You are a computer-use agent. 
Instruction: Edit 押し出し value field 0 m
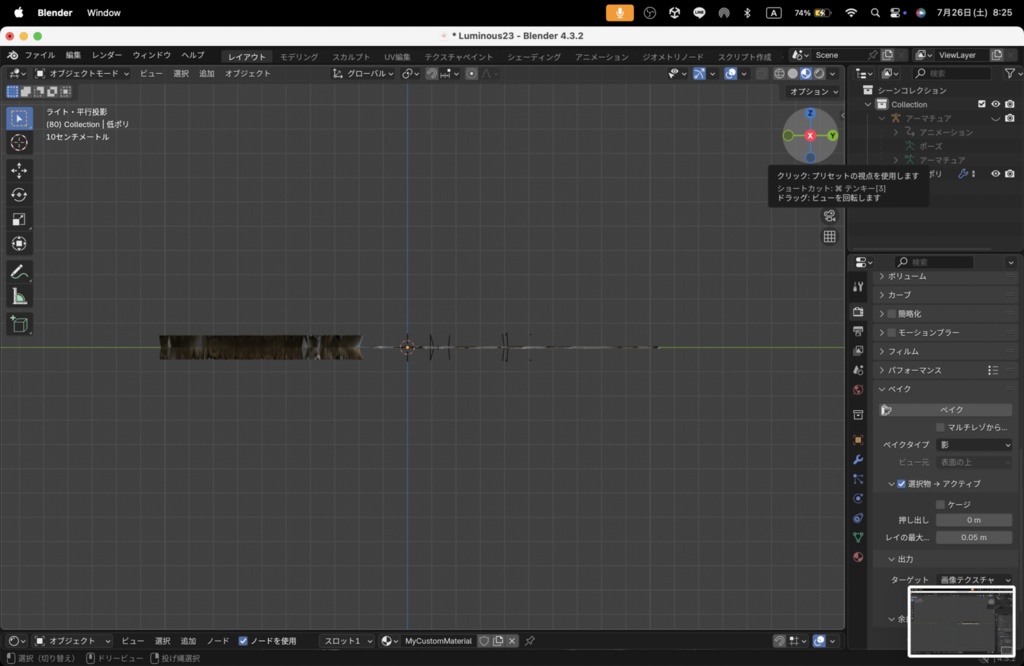[x=974, y=520]
